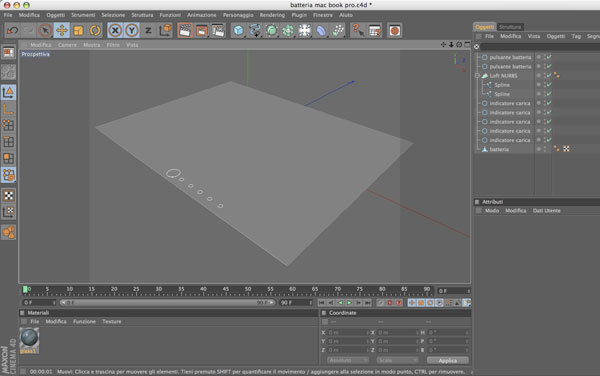The height and width of the screenshot is (376, 600).
Task: Enable the Model mode in left sidebar
Action: 8,92
